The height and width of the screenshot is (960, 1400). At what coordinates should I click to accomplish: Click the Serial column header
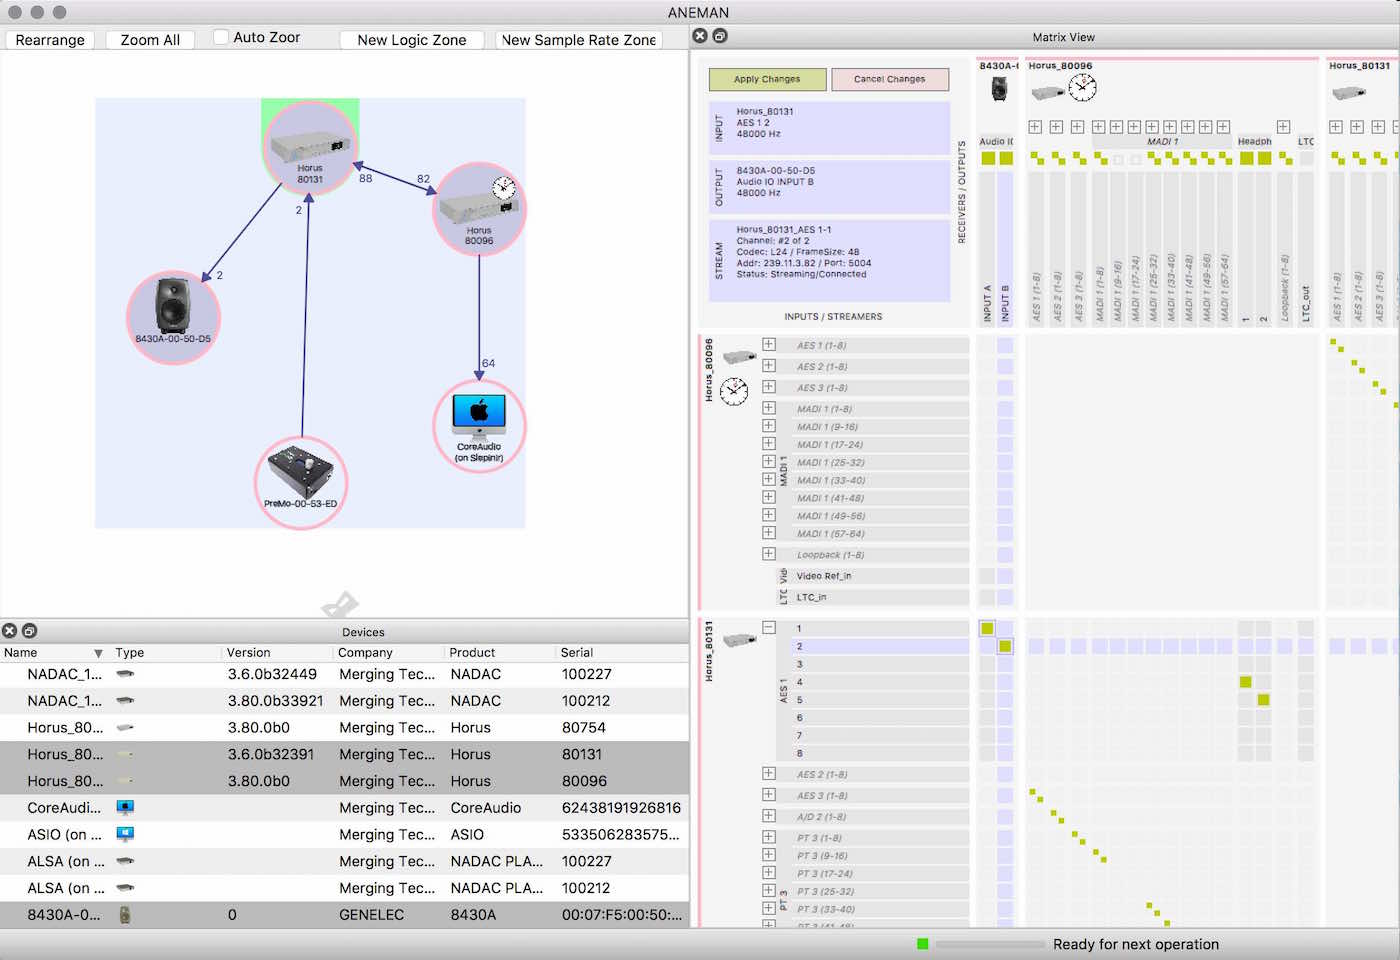tap(577, 653)
